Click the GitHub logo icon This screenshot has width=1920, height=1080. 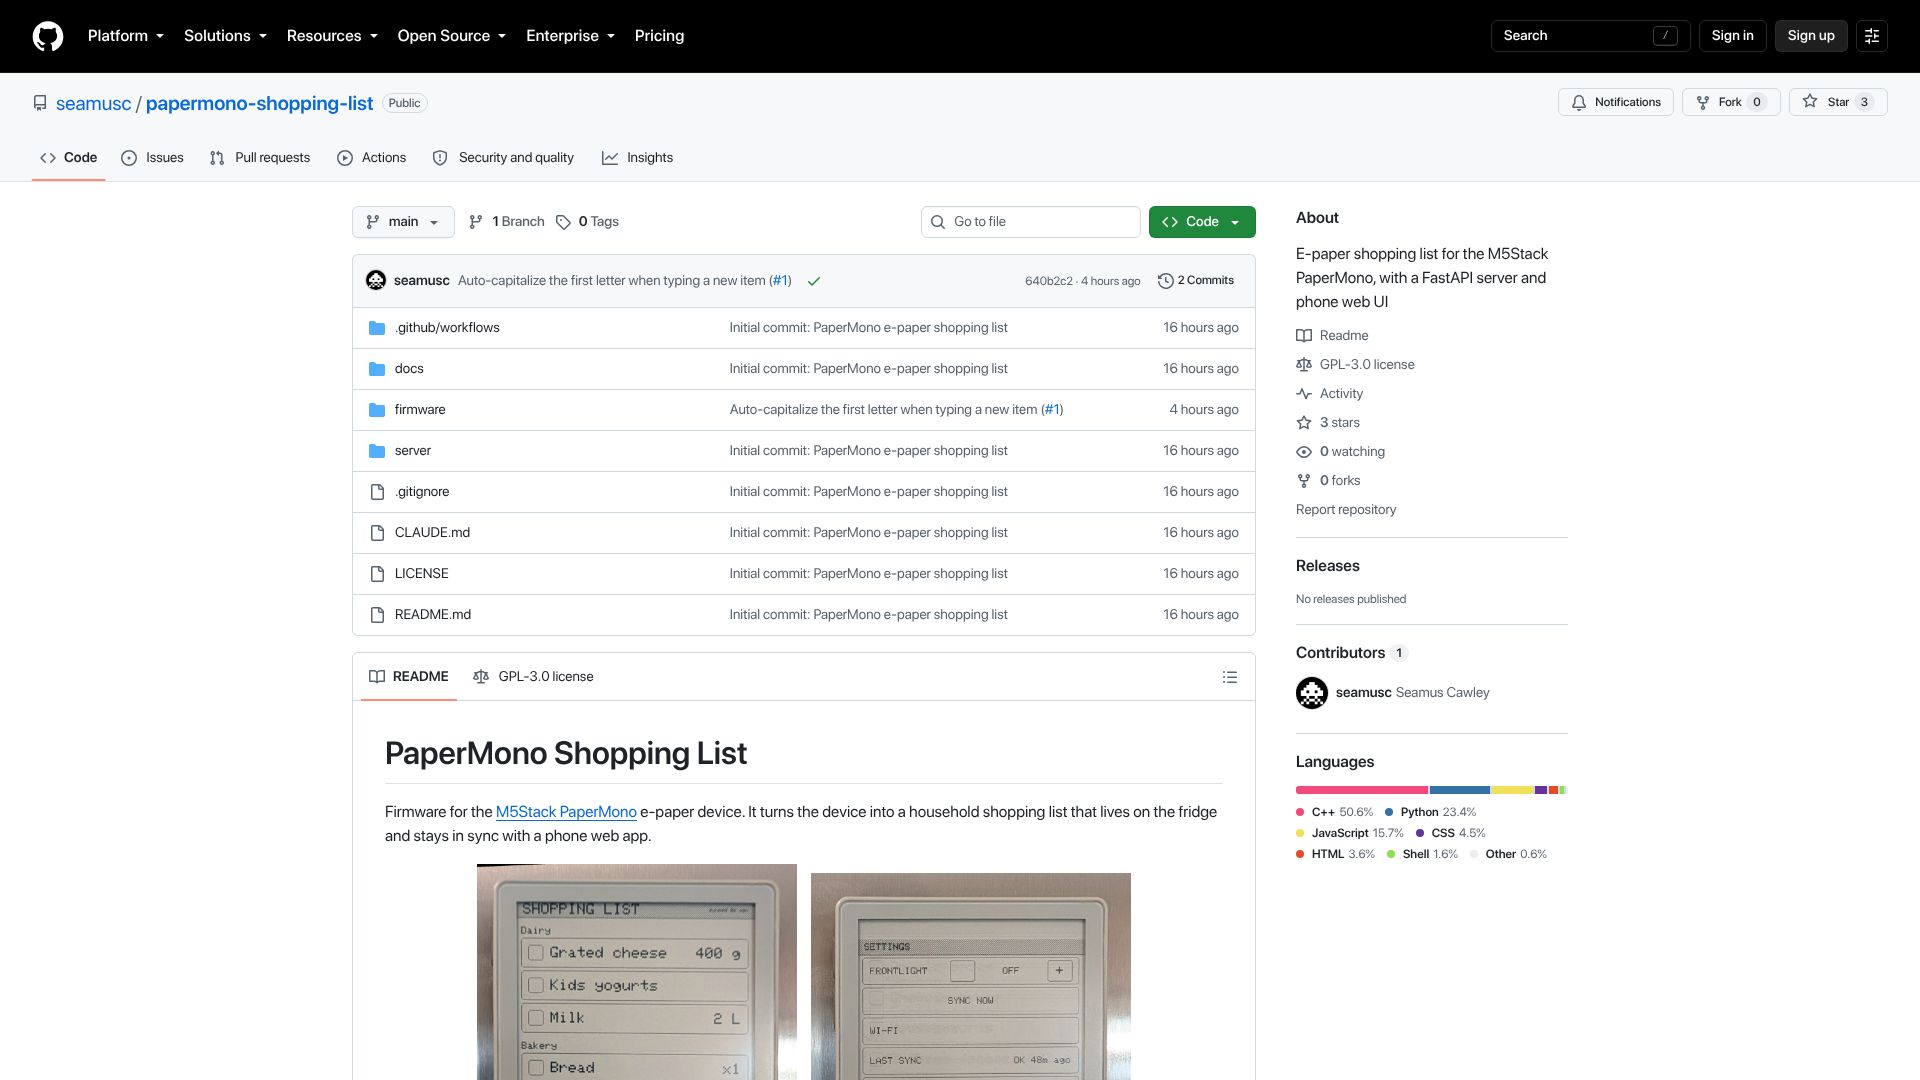click(48, 36)
